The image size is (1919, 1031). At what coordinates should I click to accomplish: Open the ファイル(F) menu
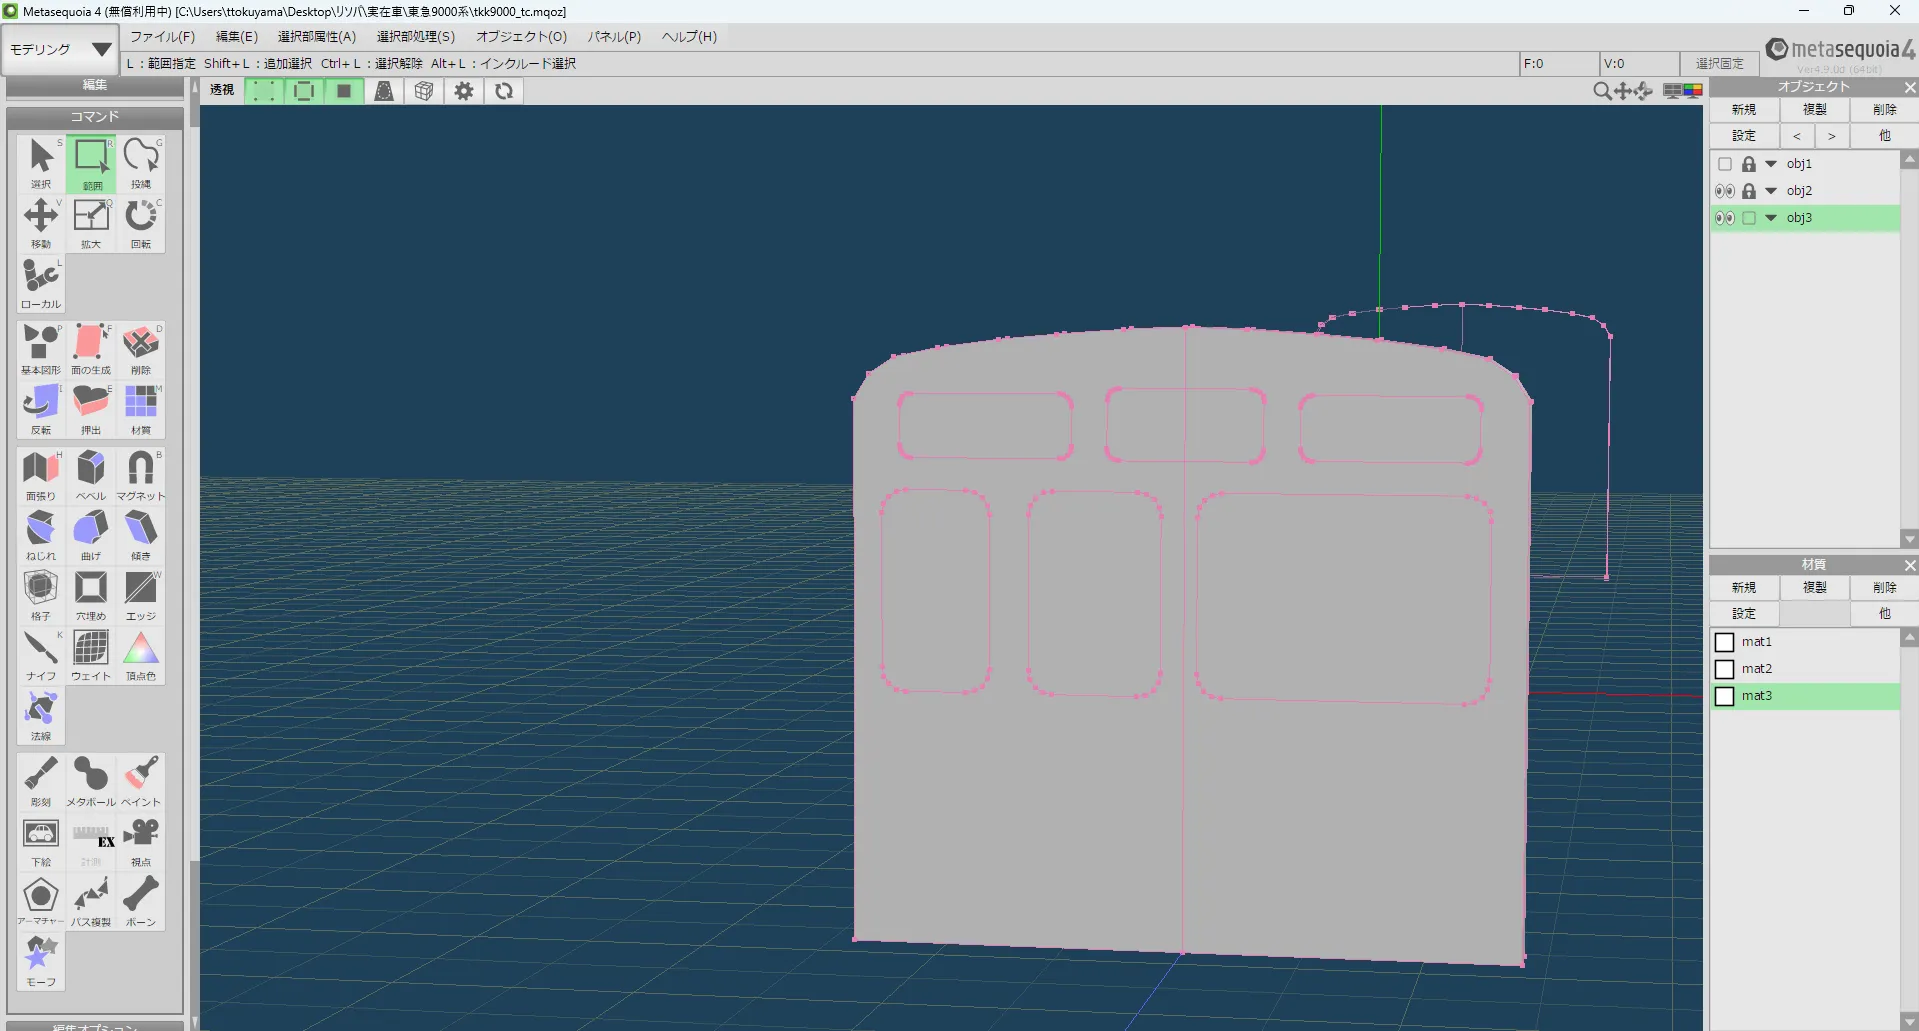click(162, 37)
